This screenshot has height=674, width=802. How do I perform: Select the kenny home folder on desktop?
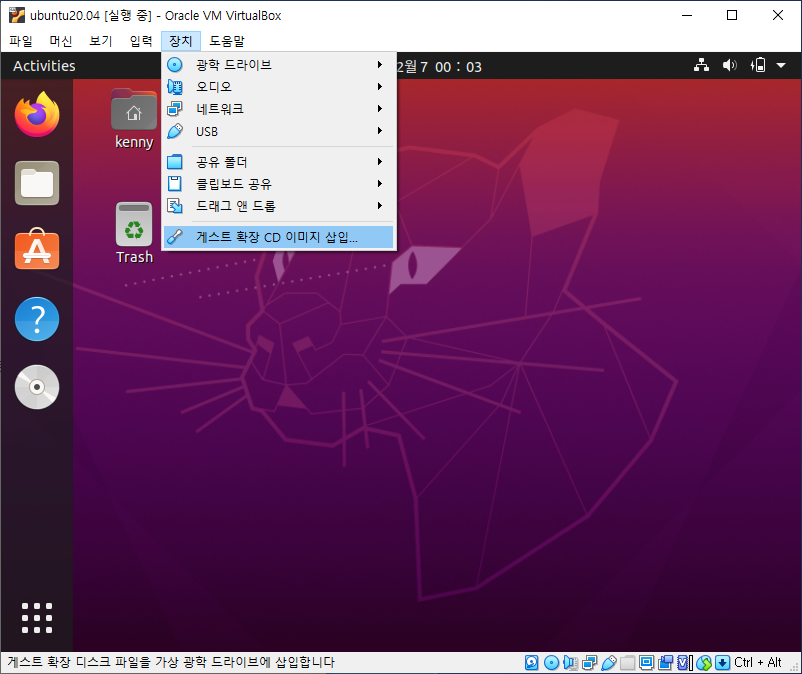(x=134, y=119)
